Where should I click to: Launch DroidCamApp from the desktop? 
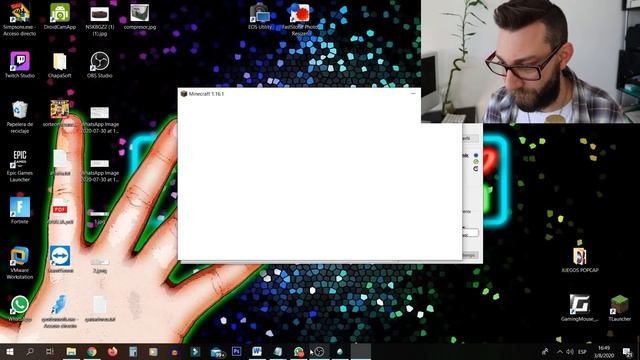[x=60, y=17]
